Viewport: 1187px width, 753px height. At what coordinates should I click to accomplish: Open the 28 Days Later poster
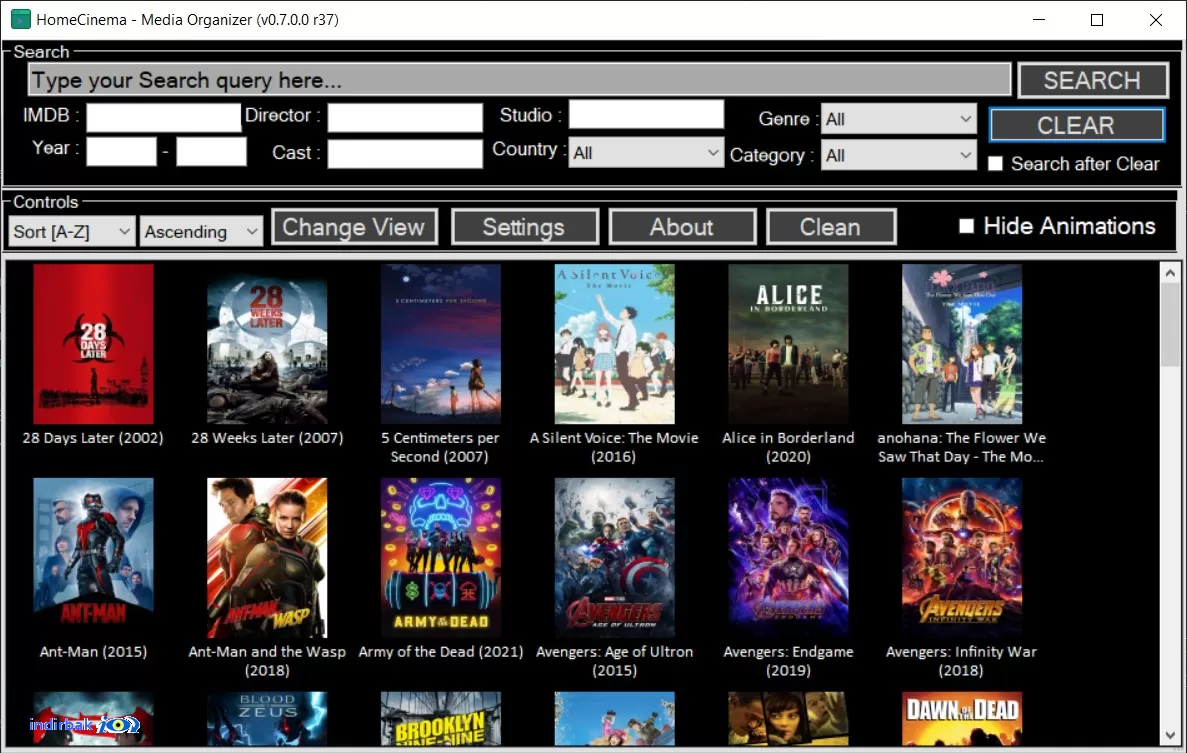point(93,344)
